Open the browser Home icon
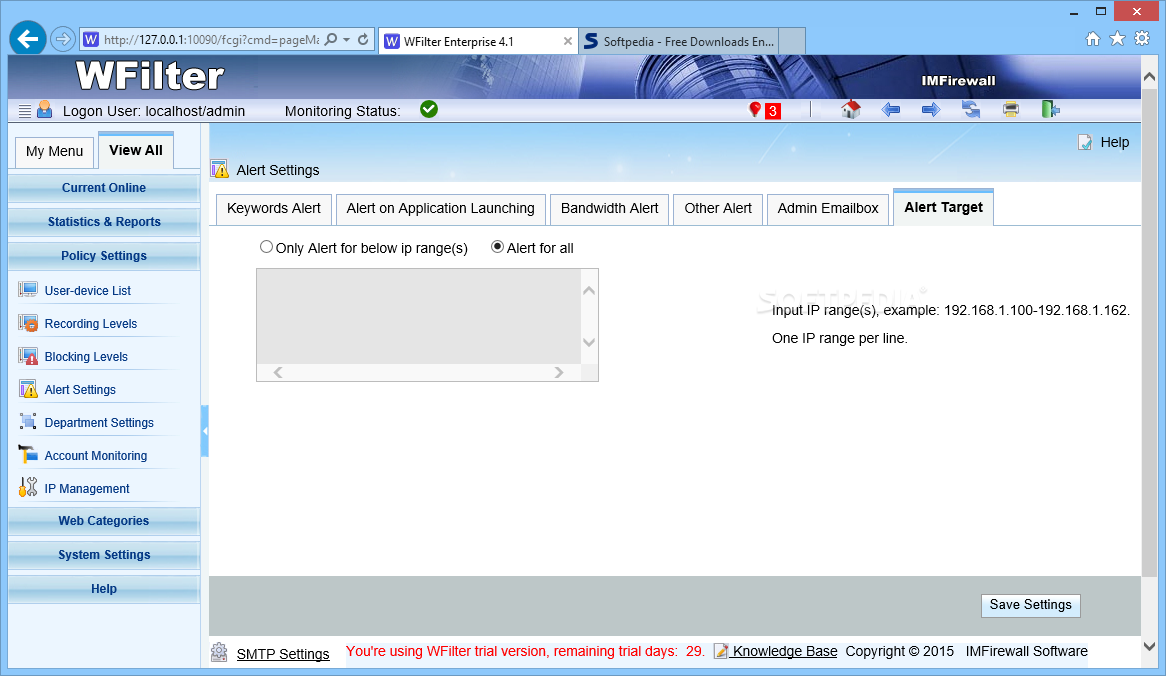The height and width of the screenshot is (676, 1166). coord(1092,39)
